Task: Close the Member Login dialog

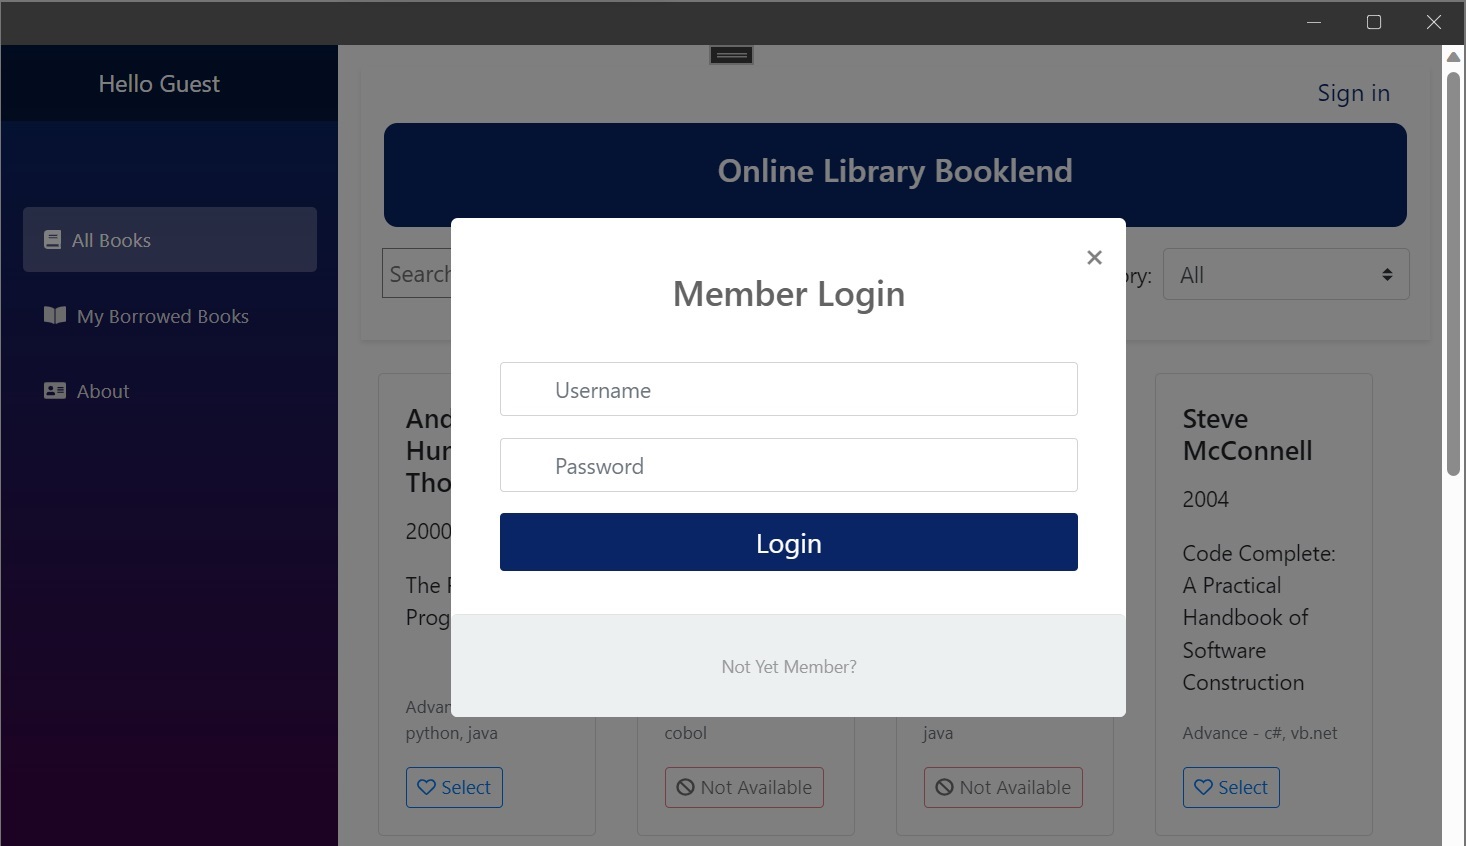Action: (x=1094, y=258)
